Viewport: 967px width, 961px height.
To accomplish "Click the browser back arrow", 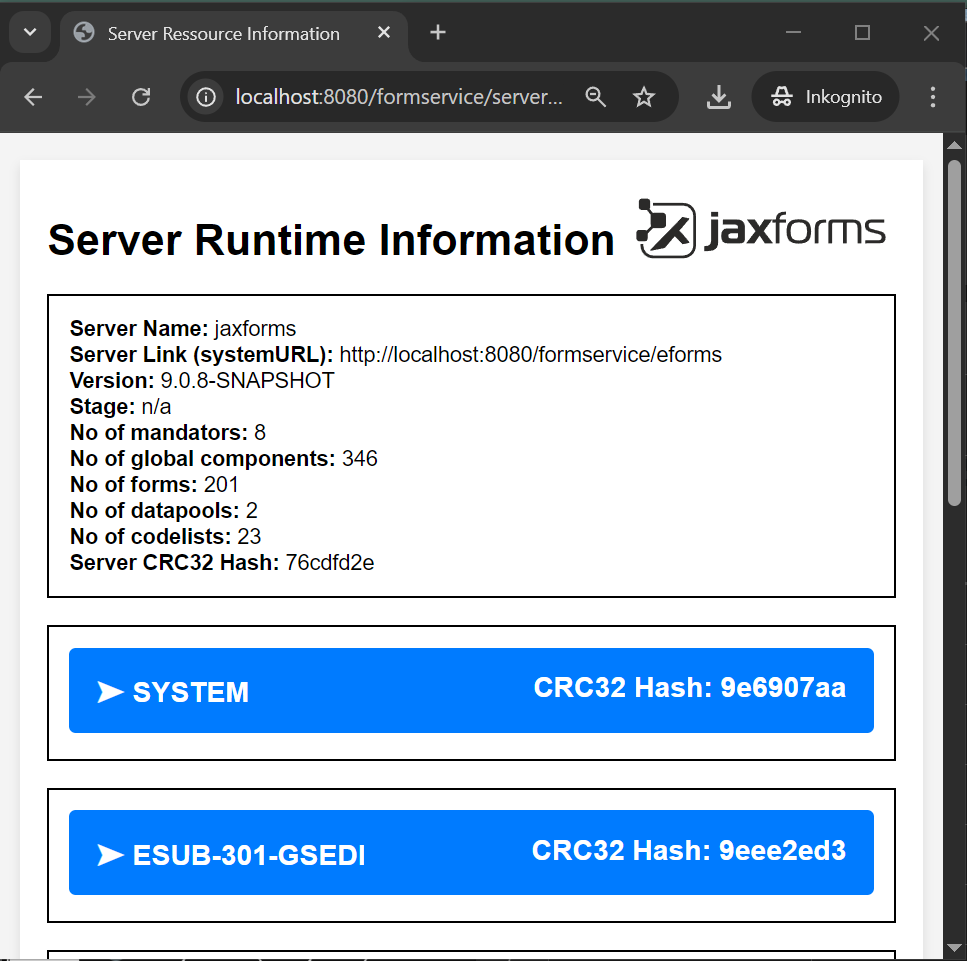I will click(34, 97).
